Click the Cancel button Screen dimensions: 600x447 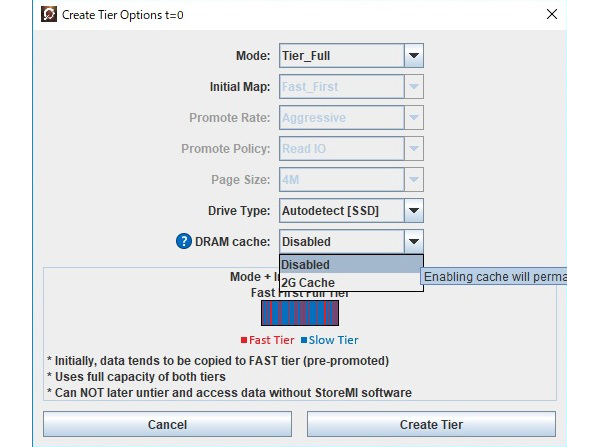pyautogui.click(x=167, y=424)
